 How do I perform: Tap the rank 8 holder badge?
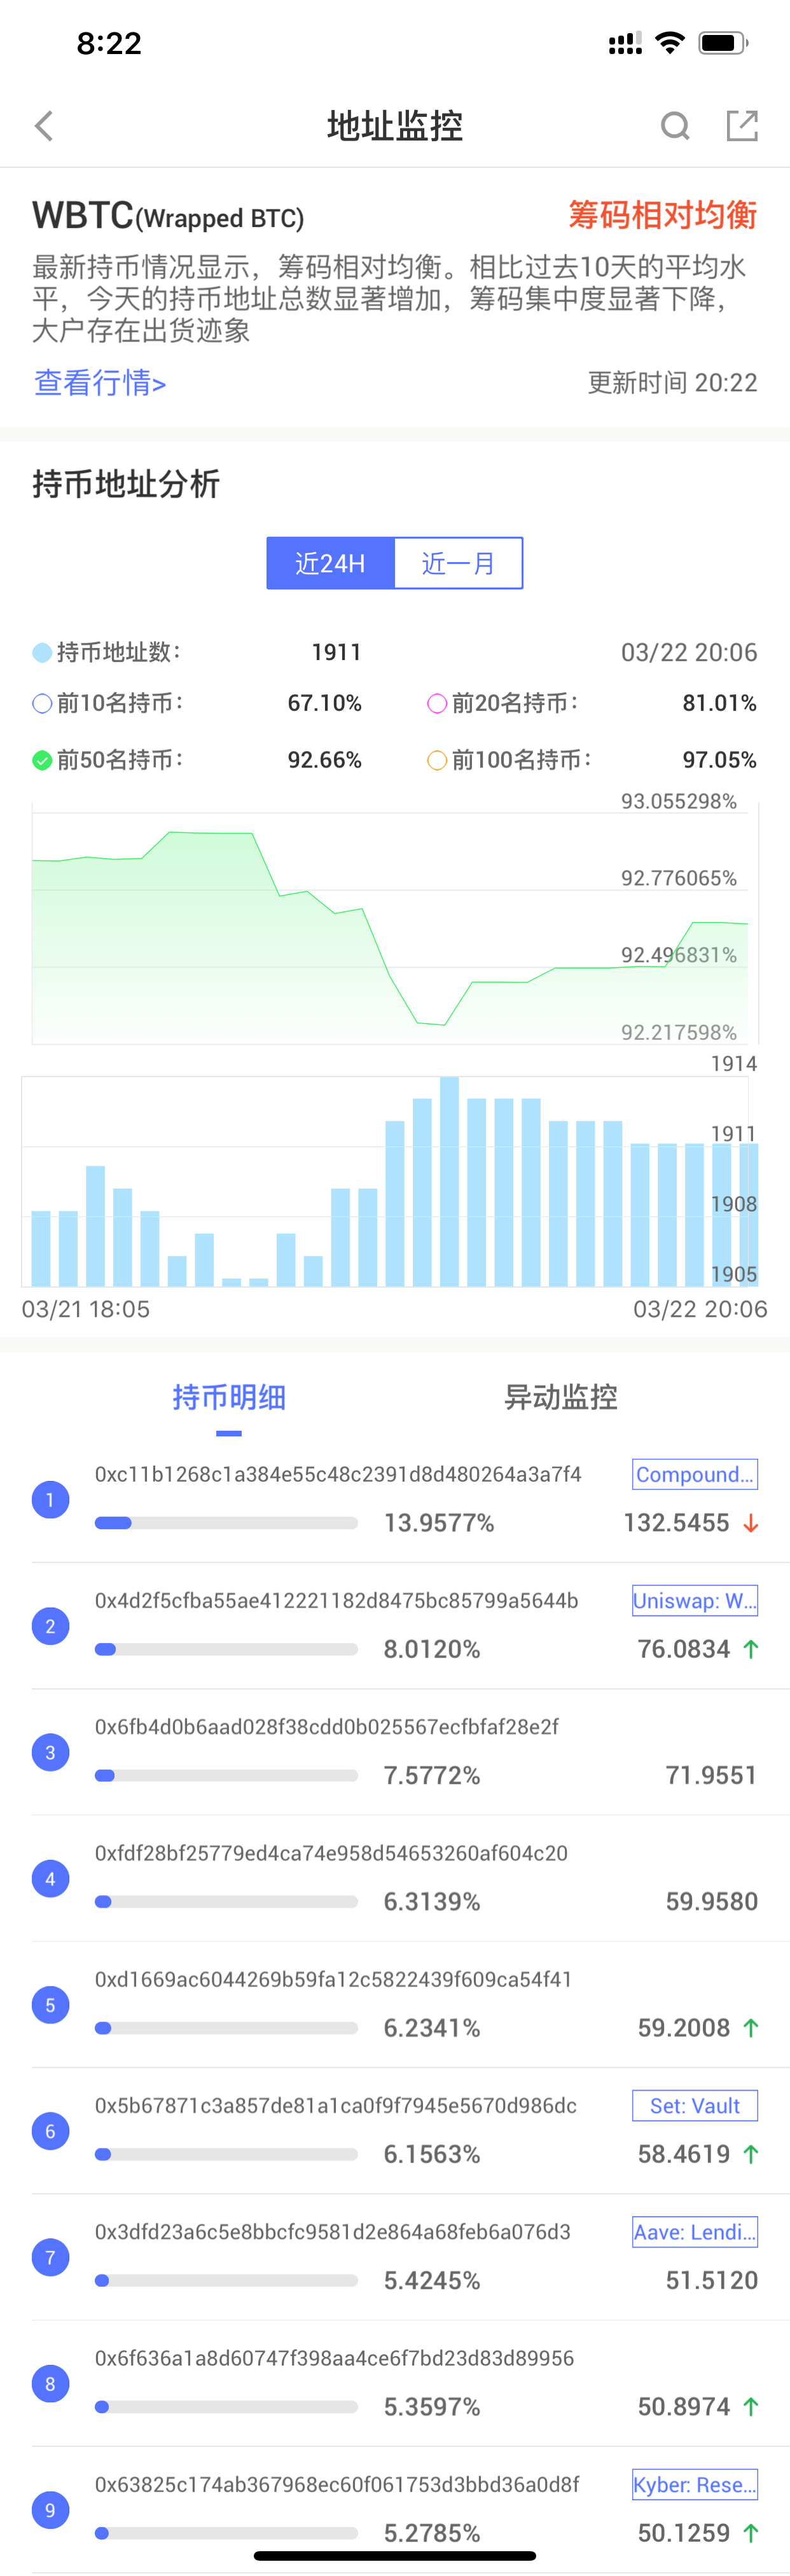(x=50, y=2384)
